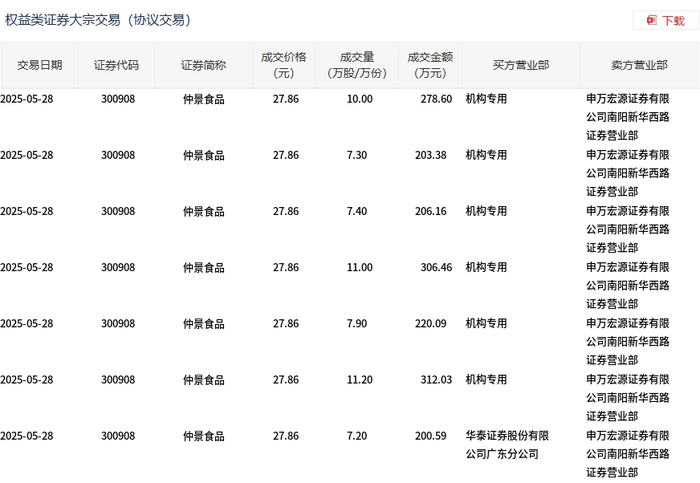Select the amount cell 200.59

click(430, 436)
